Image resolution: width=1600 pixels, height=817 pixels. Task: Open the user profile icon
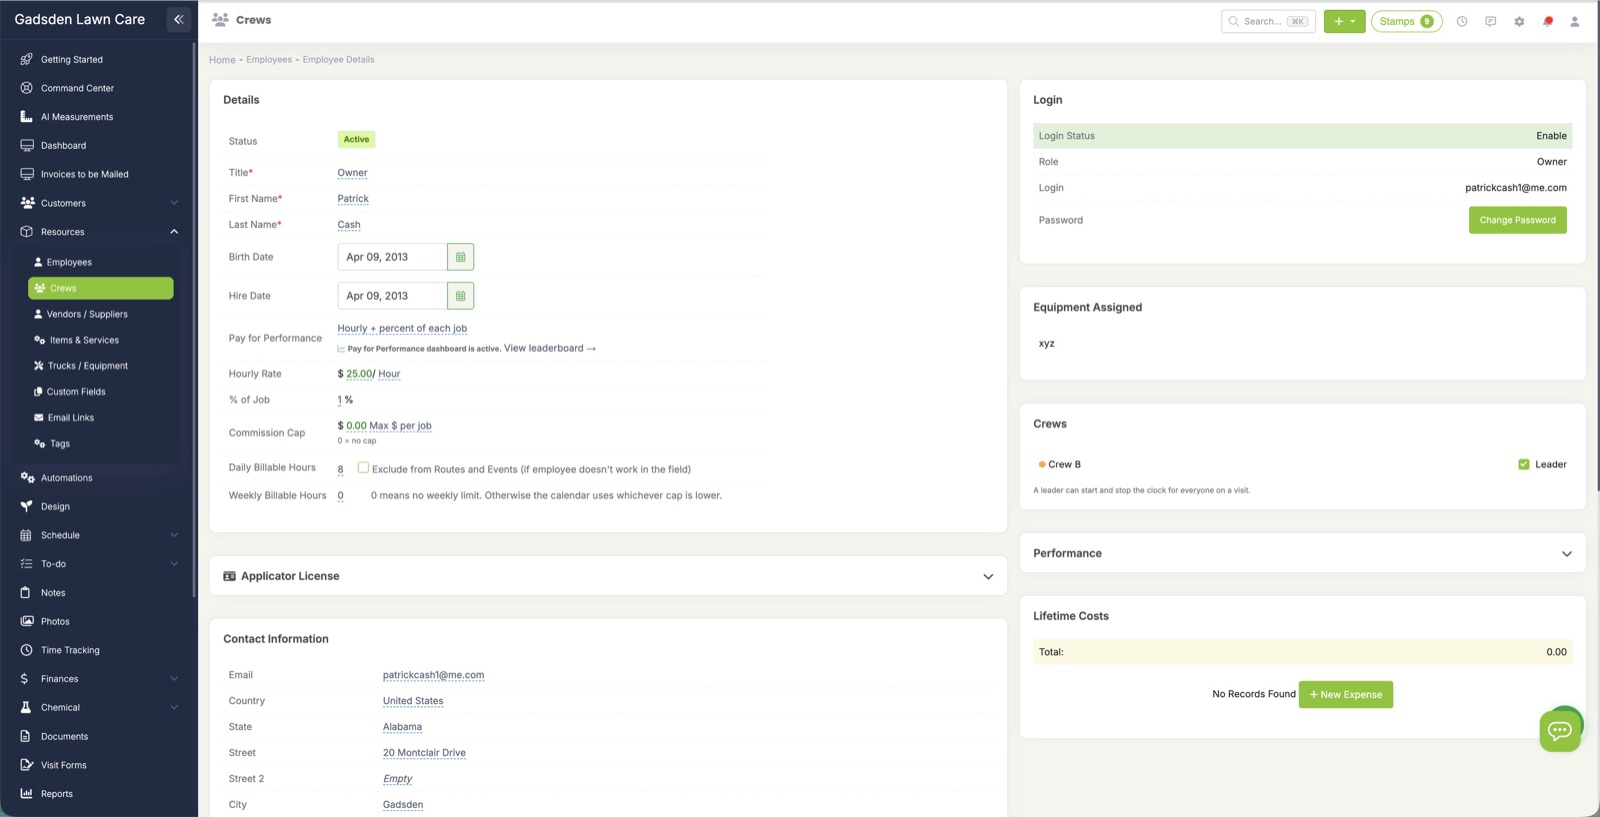click(1575, 21)
